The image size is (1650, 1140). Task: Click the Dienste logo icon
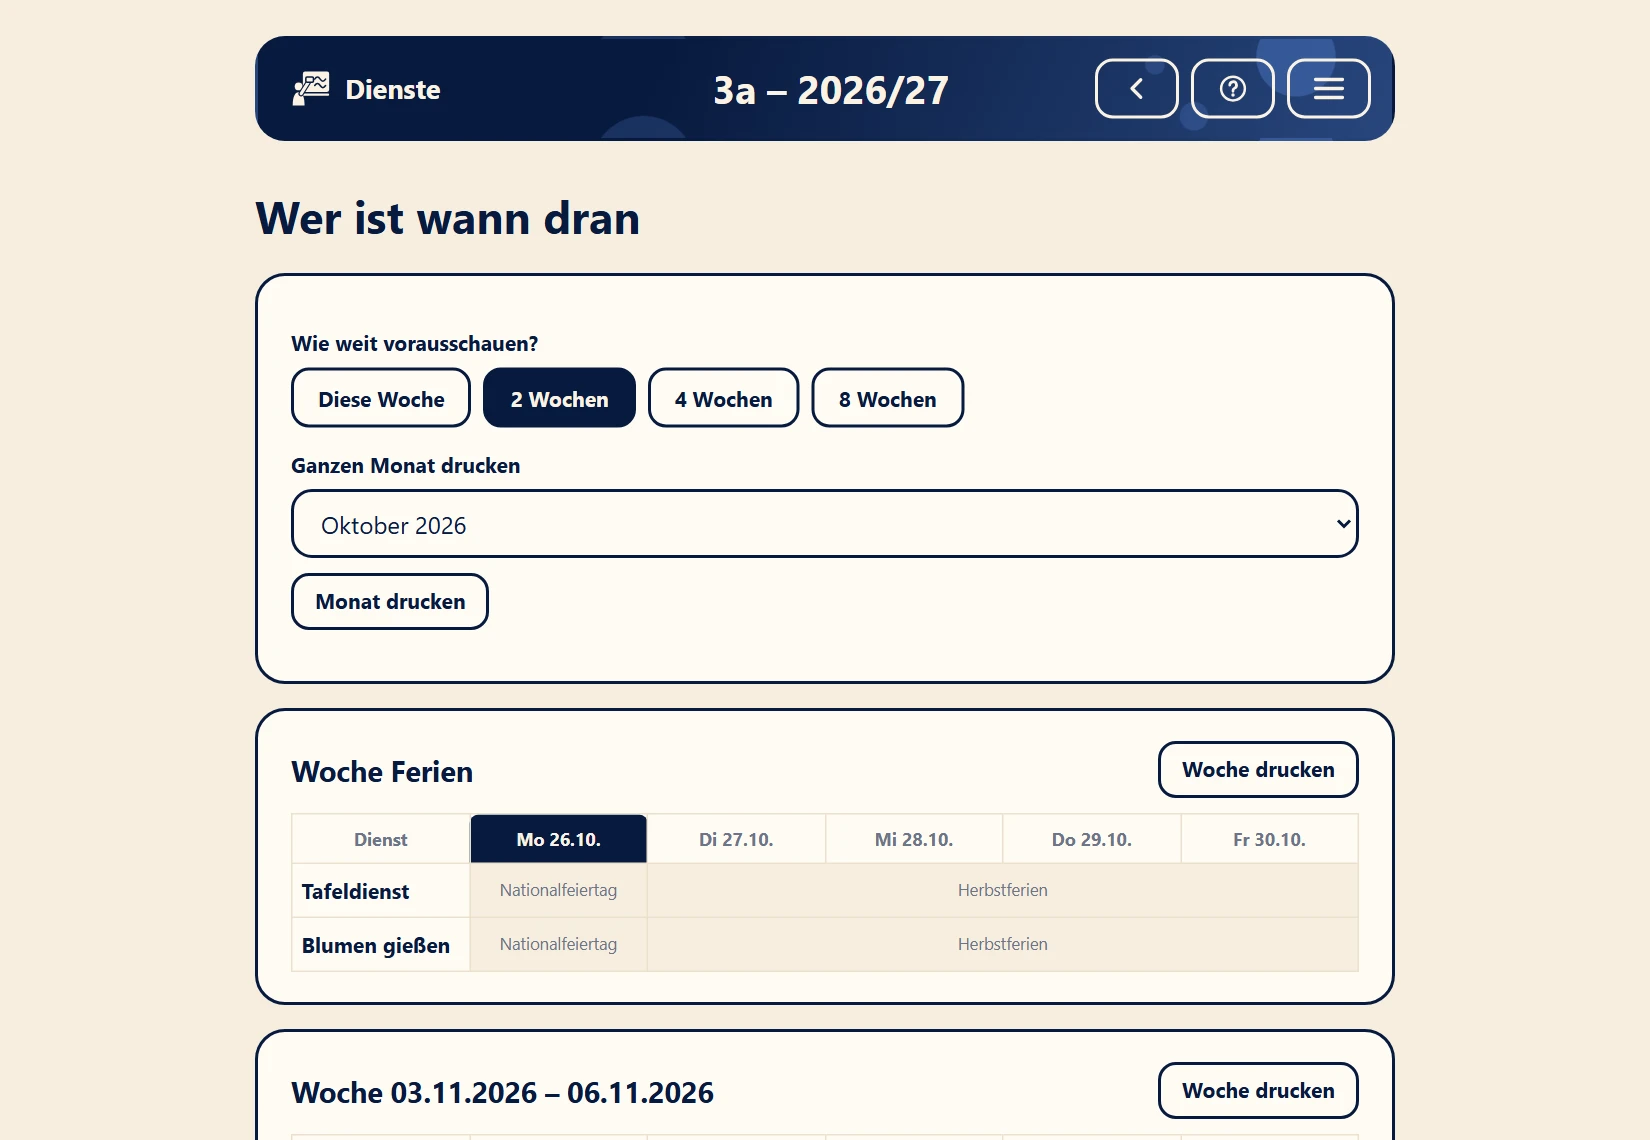point(311,89)
